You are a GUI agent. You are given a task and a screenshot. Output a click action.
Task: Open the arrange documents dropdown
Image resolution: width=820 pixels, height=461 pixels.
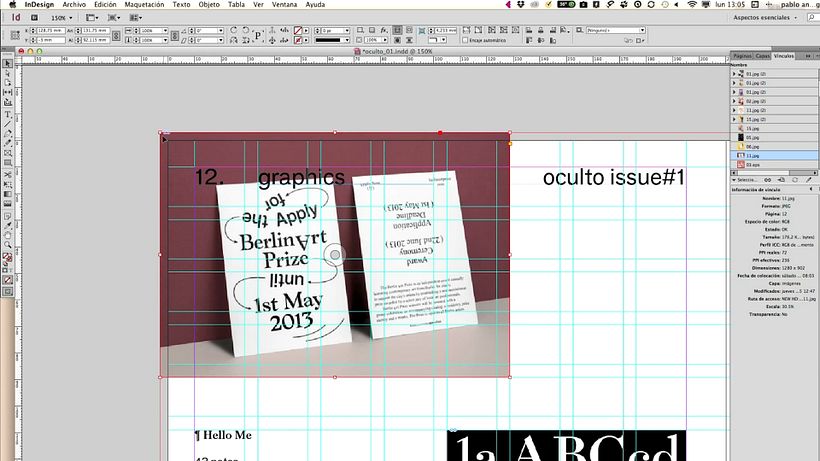[x=136, y=18]
